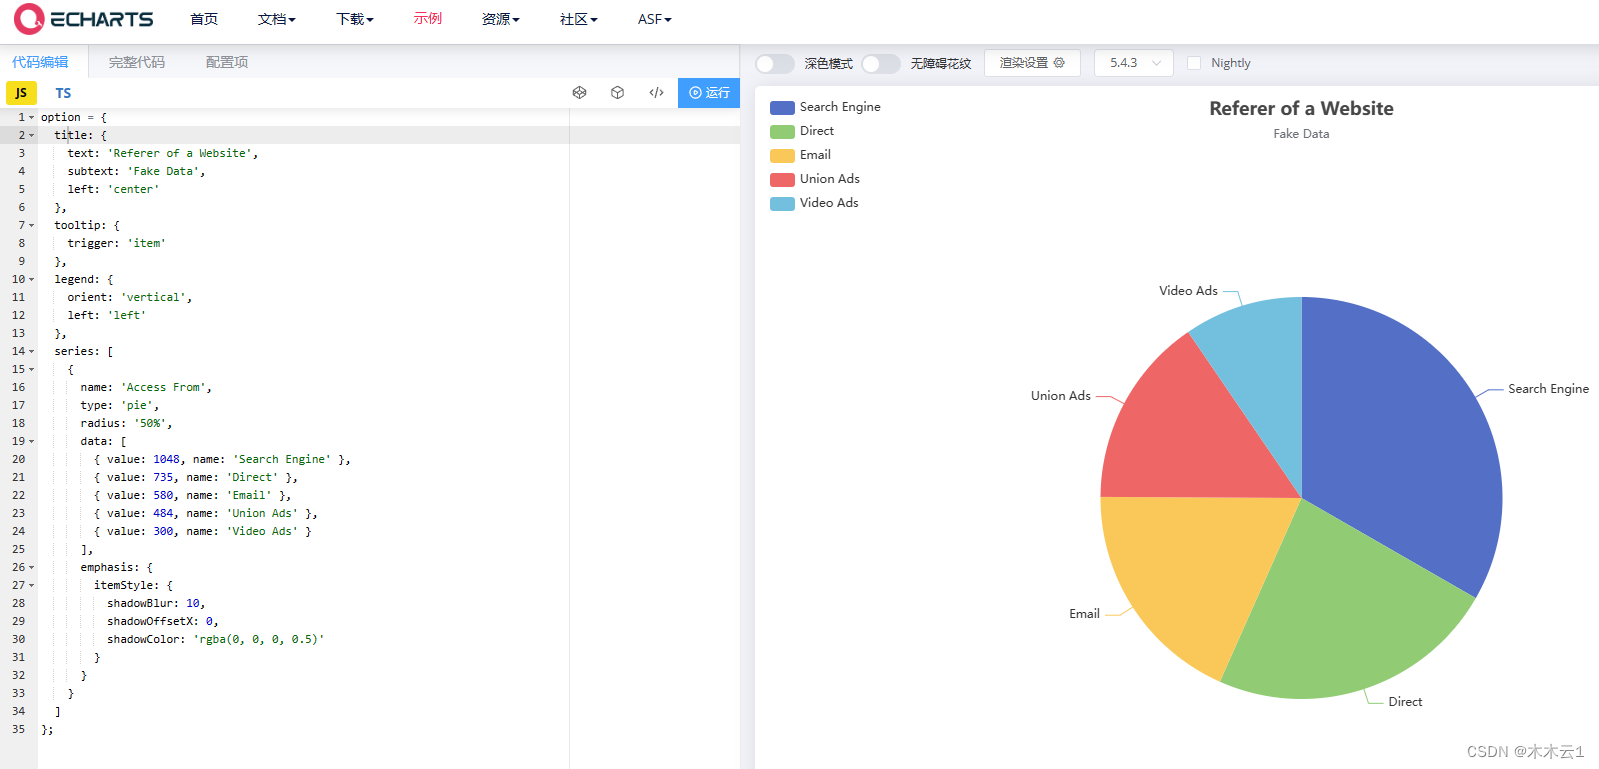Click chart title 'Referer of a Website'

click(1301, 108)
